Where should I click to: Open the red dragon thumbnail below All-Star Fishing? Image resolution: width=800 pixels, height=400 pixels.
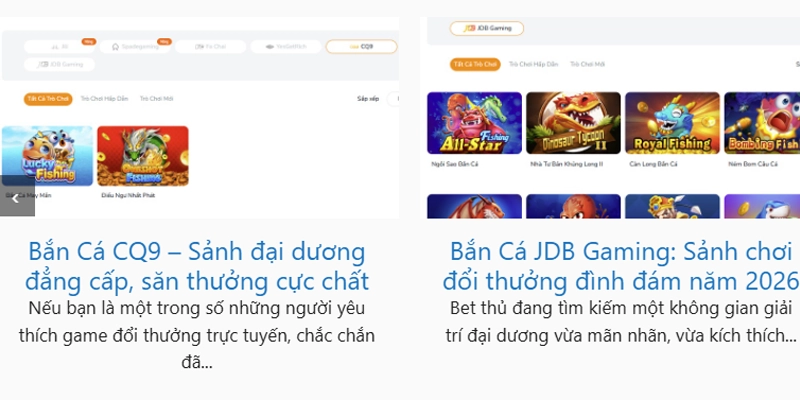[474, 206]
